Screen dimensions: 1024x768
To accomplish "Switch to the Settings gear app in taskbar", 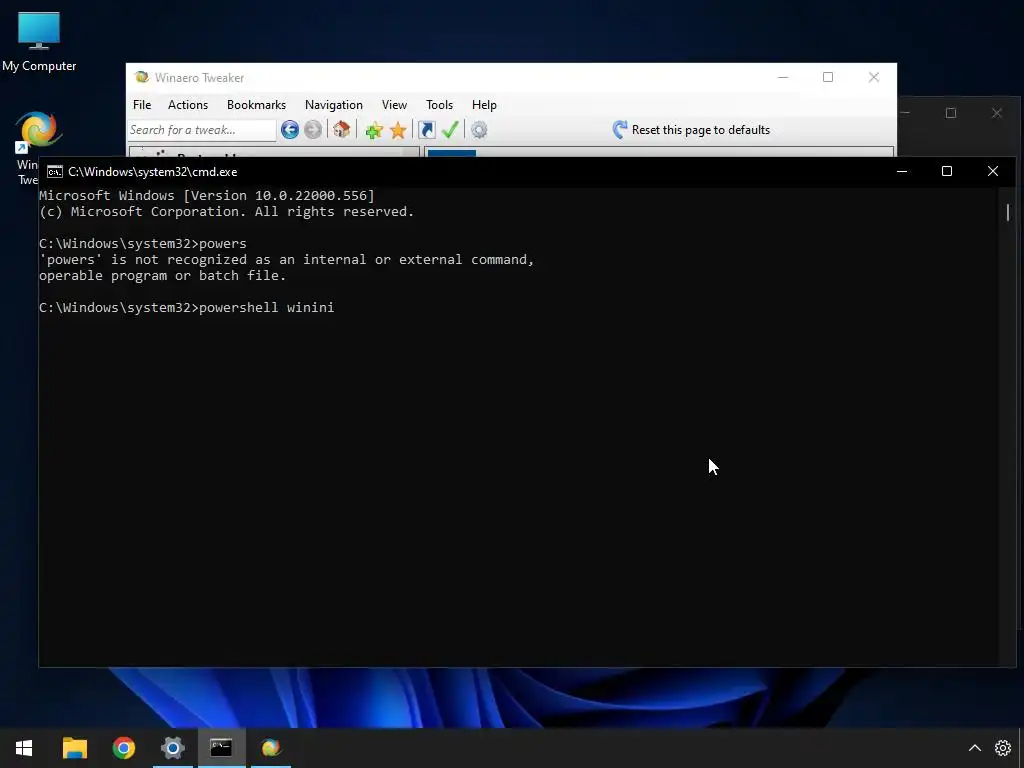I will [172, 748].
